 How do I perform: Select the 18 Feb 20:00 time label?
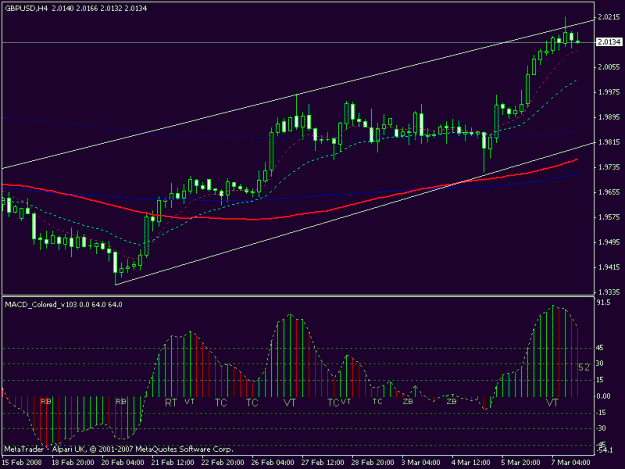(73, 463)
